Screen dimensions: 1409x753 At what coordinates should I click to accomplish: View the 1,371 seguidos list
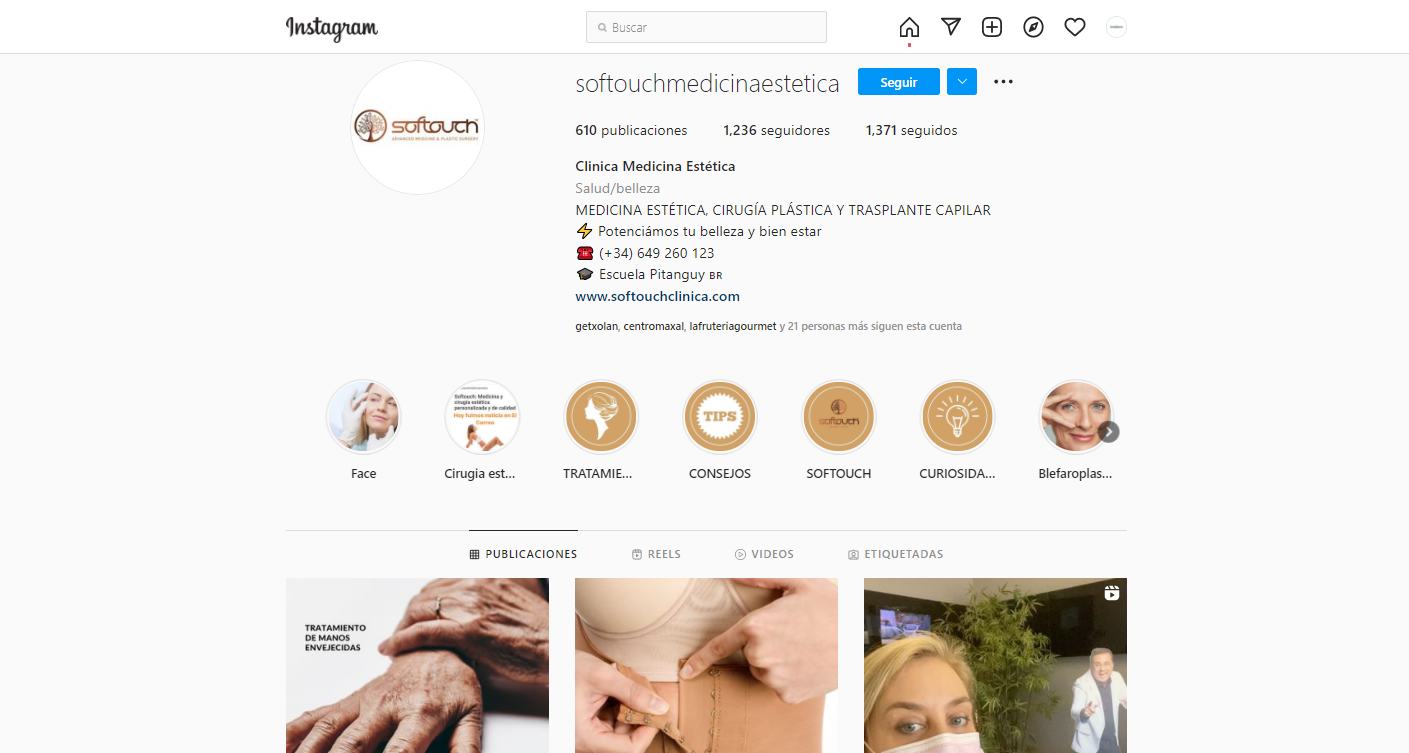pyautogui.click(x=911, y=130)
